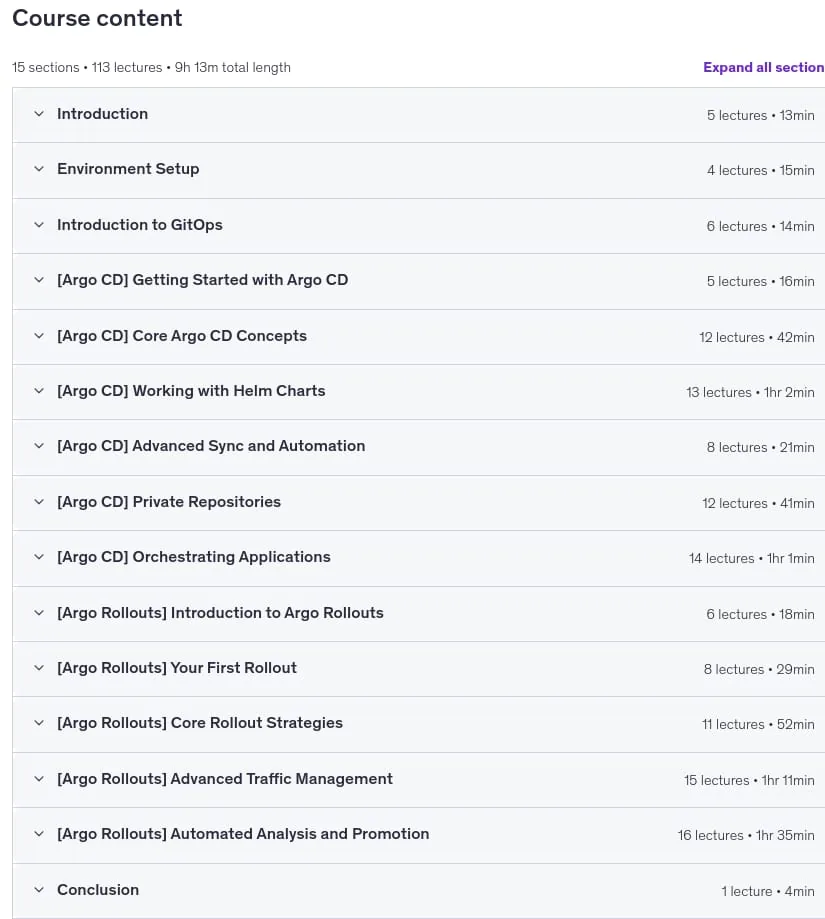This screenshot has height=919, width=825.
Task: Select [Argo Rollouts] Advanced Traffic Management title
Action: (224, 779)
